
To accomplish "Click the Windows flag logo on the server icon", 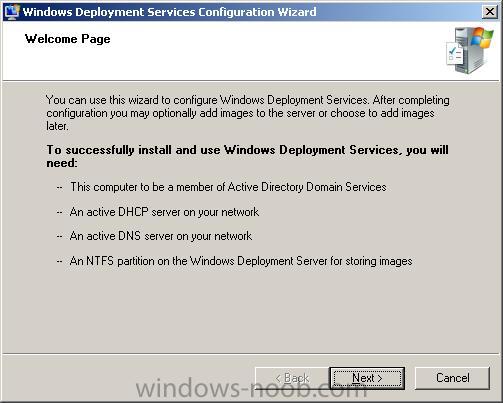I will coord(482,37).
